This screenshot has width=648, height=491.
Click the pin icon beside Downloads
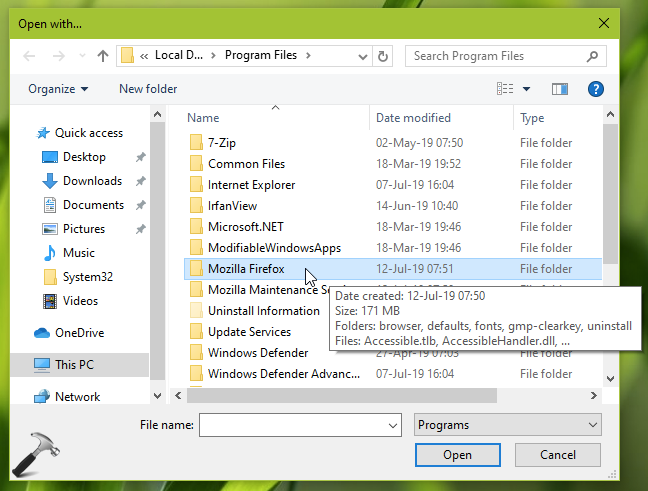click(x=141, y=181)
